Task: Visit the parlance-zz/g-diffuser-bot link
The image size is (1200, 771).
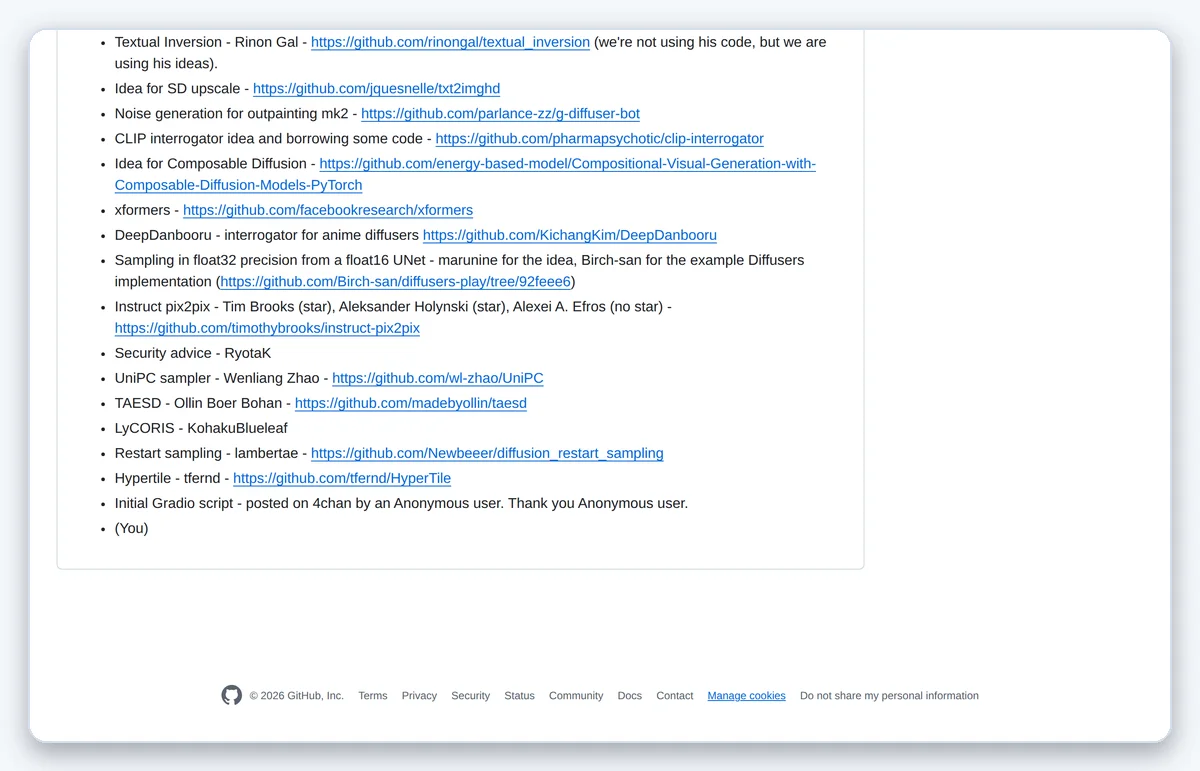Action: point(500,114)
